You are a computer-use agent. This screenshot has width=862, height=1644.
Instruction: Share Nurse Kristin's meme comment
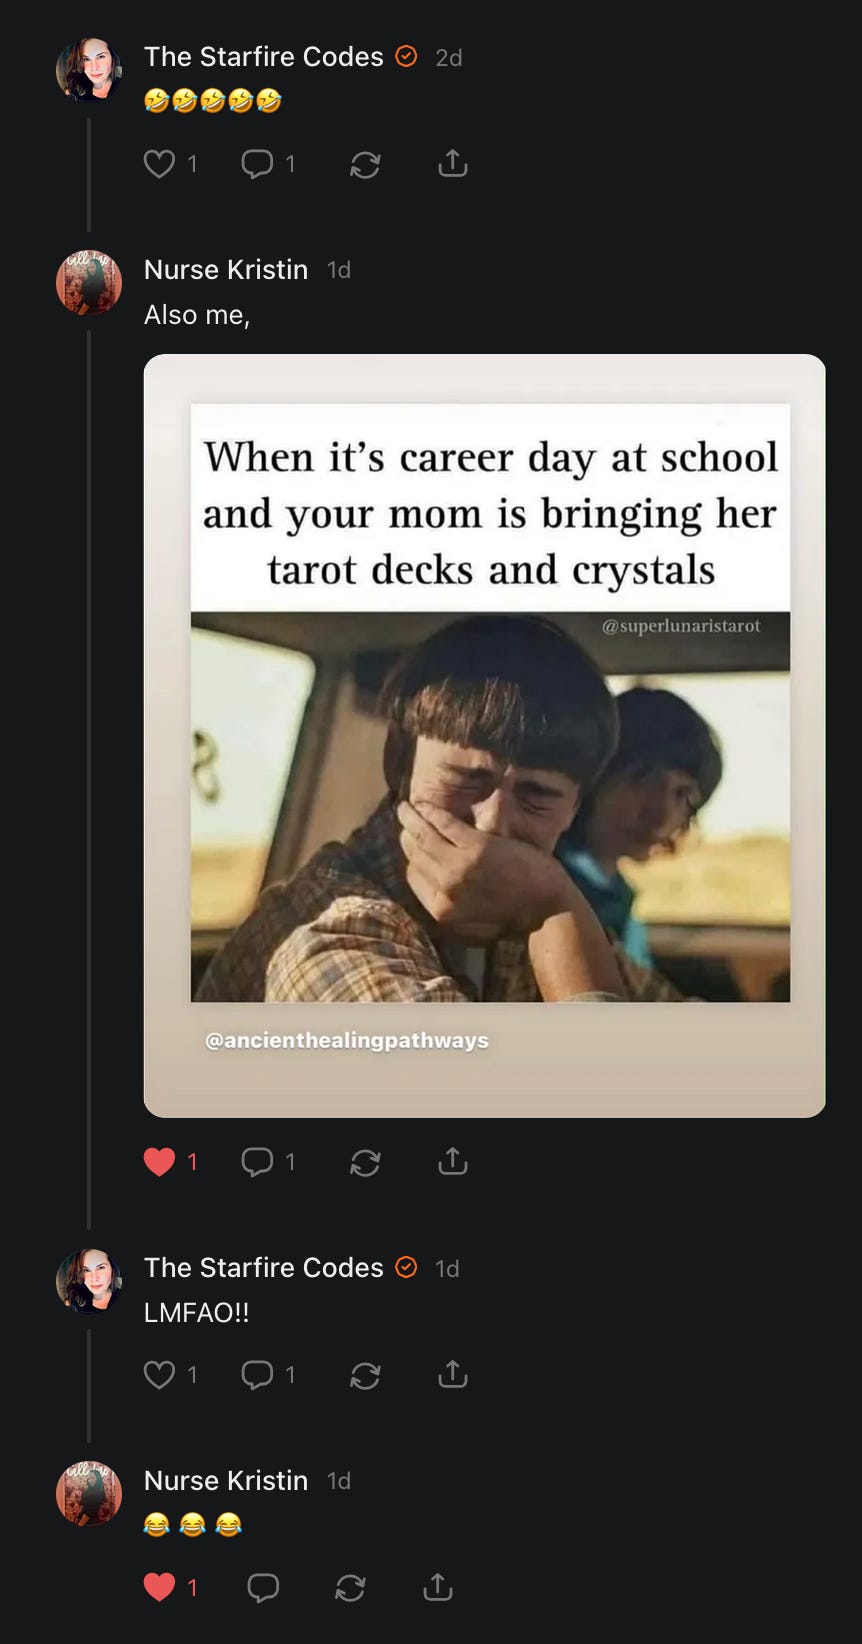[453, 1161]
